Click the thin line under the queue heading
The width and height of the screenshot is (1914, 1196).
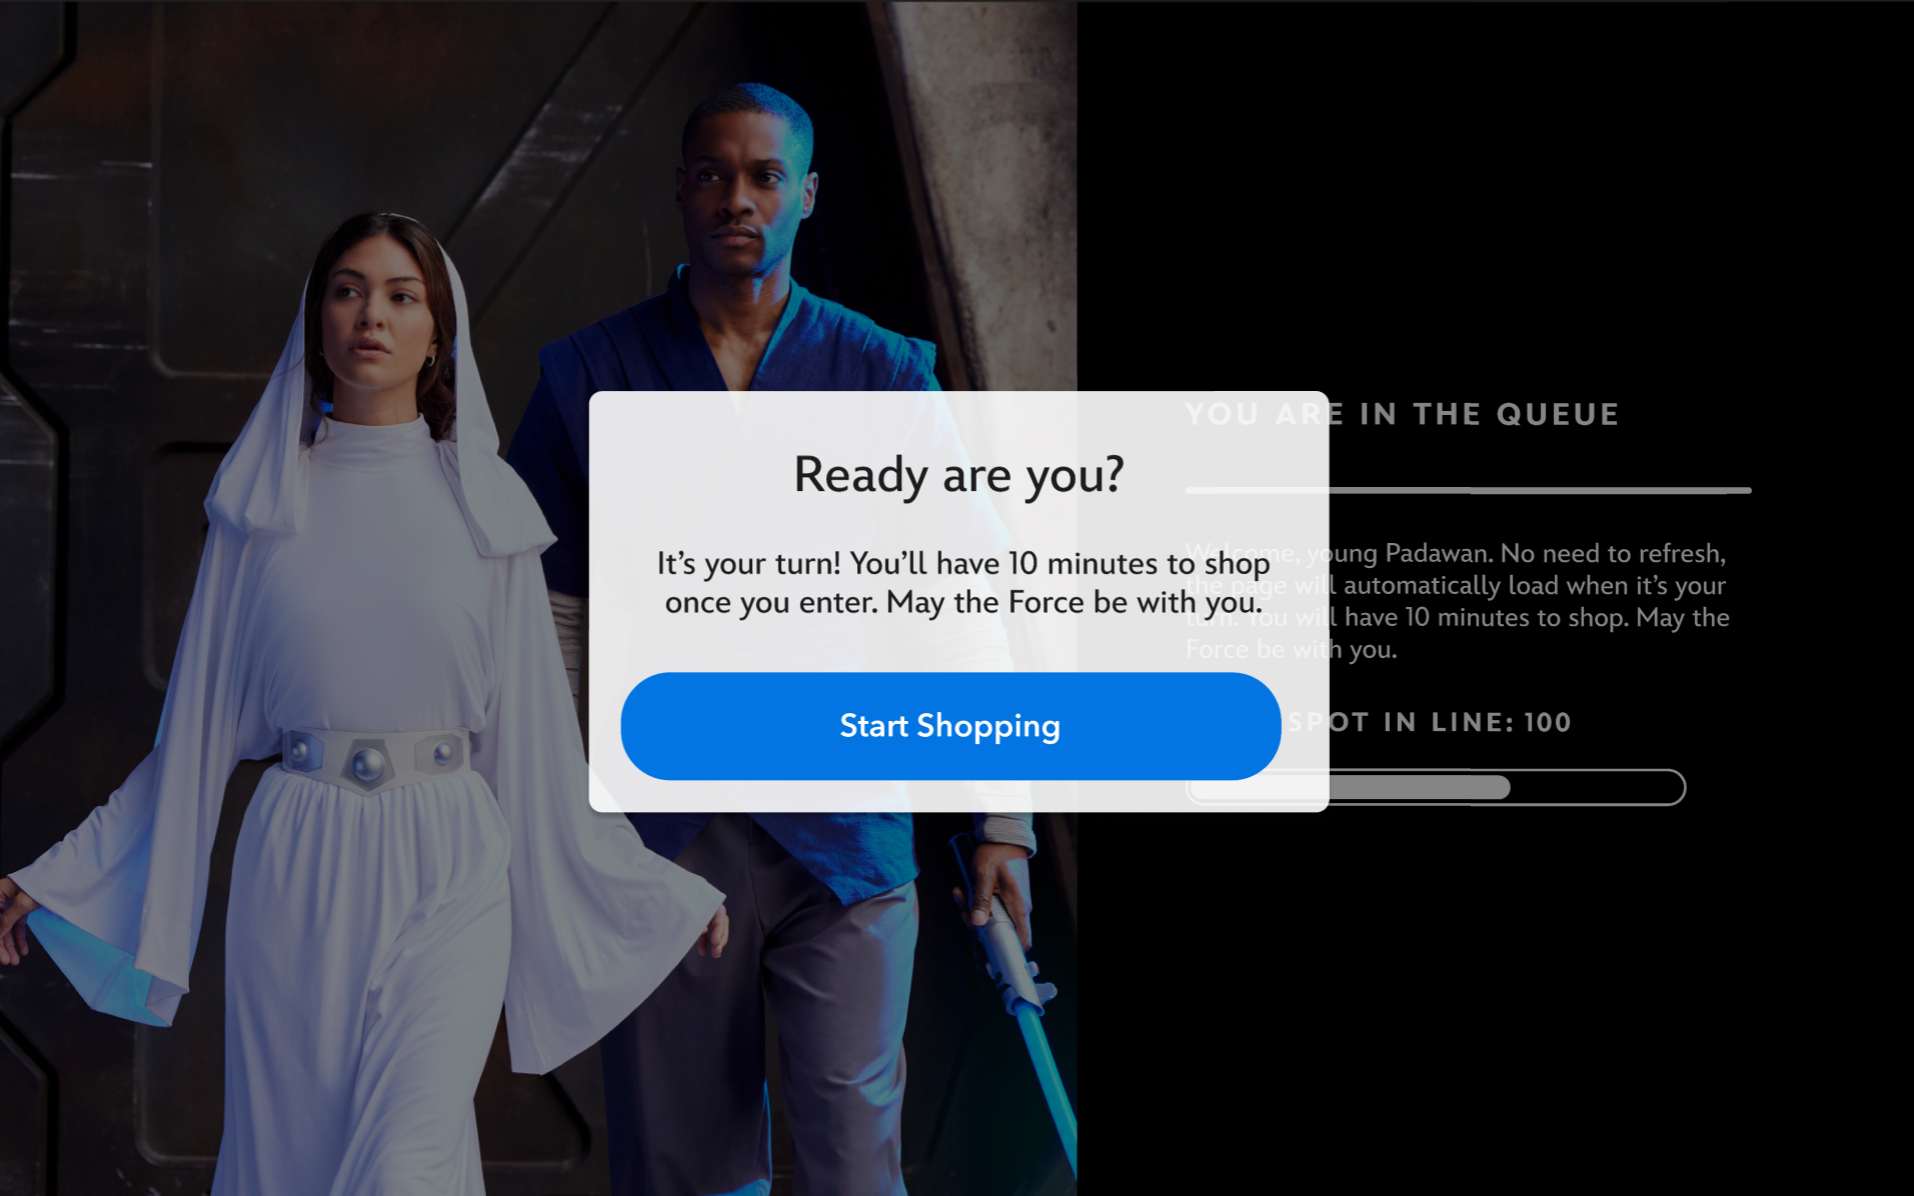1468,490
